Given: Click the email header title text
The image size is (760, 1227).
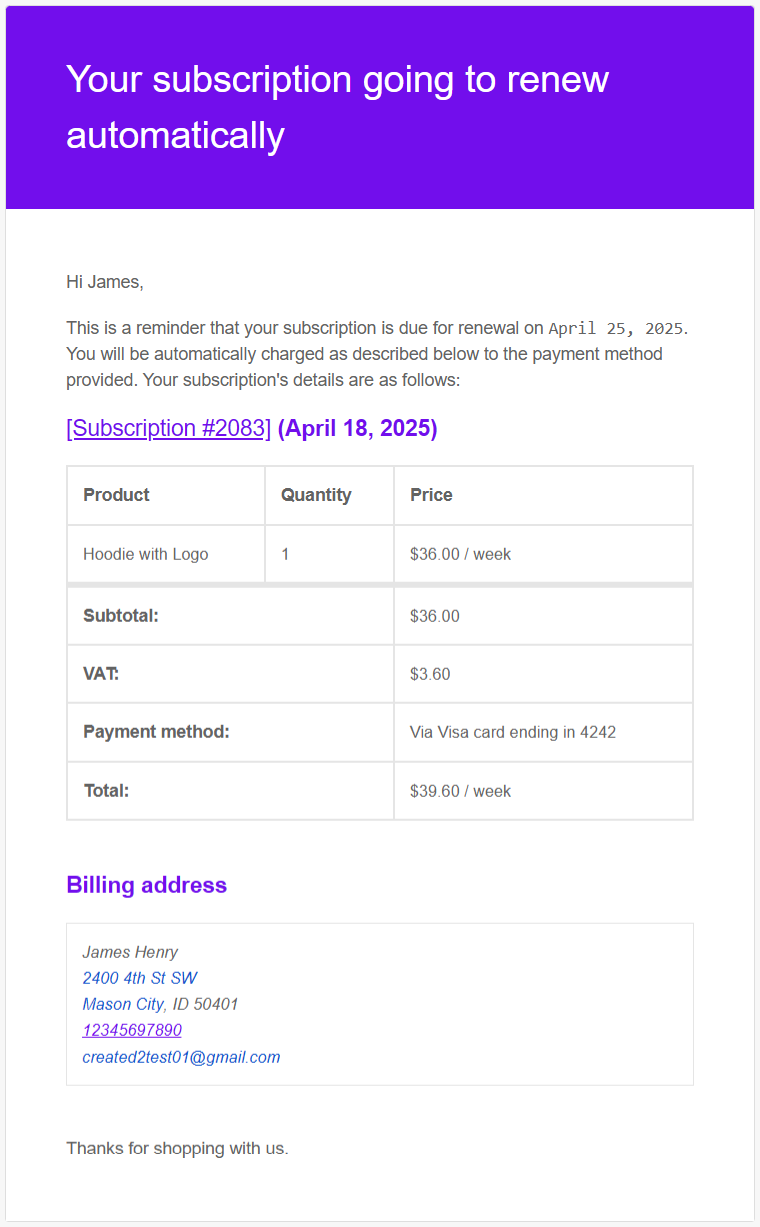Looking at the screenshot, I should 337,106.
